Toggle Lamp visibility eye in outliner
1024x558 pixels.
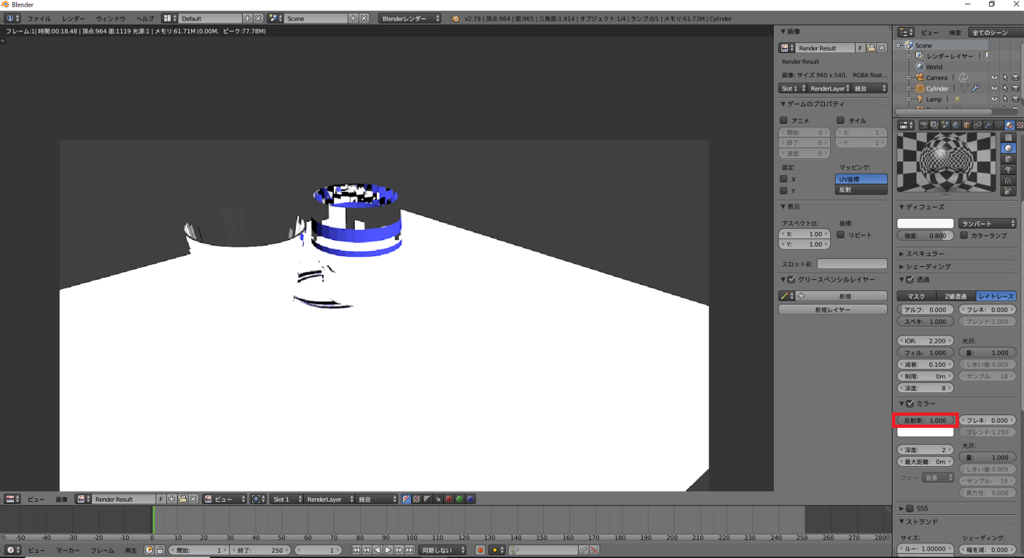(994, 99)
